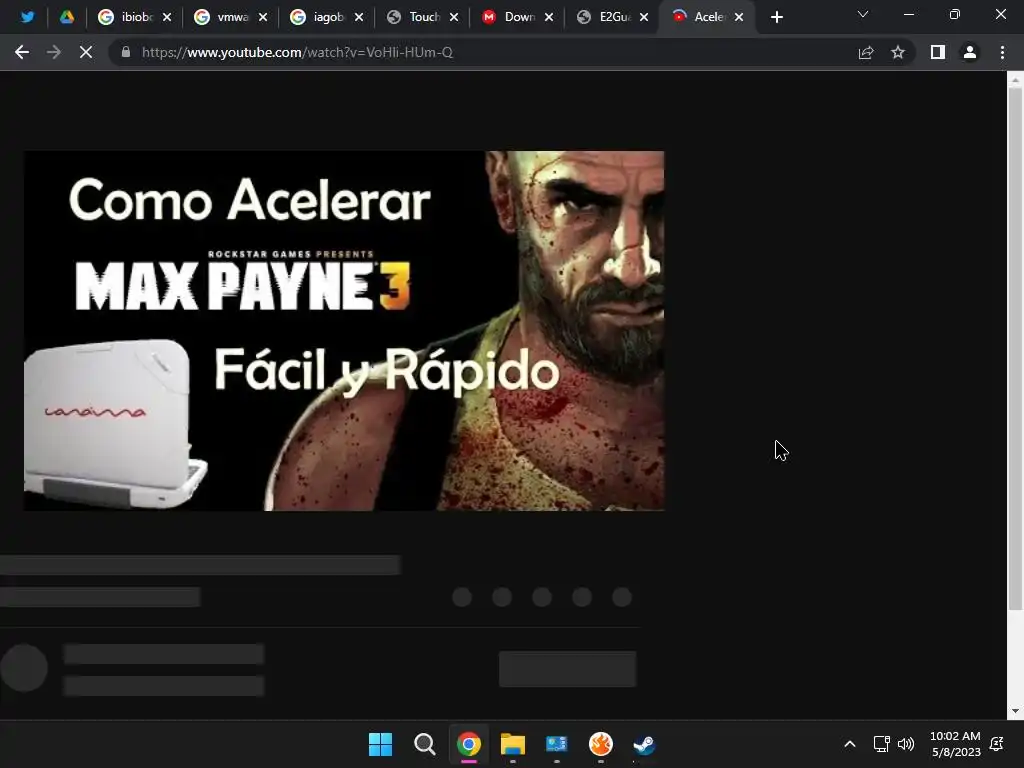Bookmark this page with the star icon
This screenshot has height=768, width=1024.
[x=898, y=52]
